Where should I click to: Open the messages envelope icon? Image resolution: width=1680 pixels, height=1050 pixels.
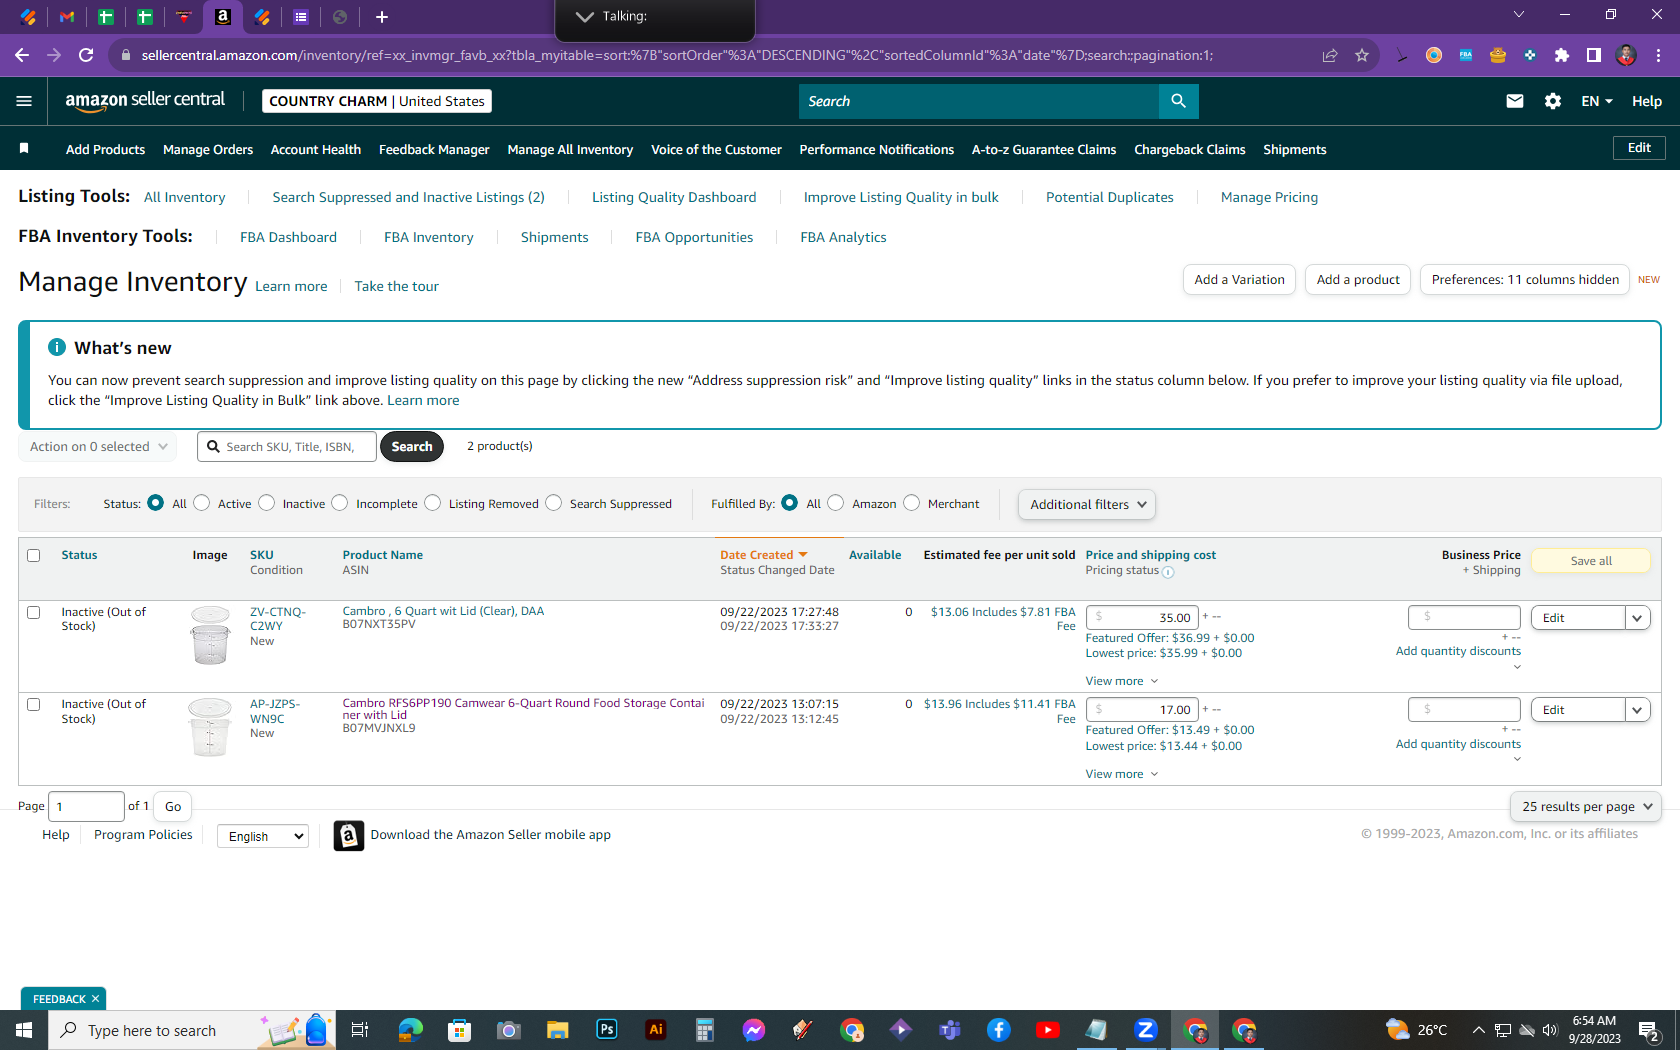click(1515, 101)
